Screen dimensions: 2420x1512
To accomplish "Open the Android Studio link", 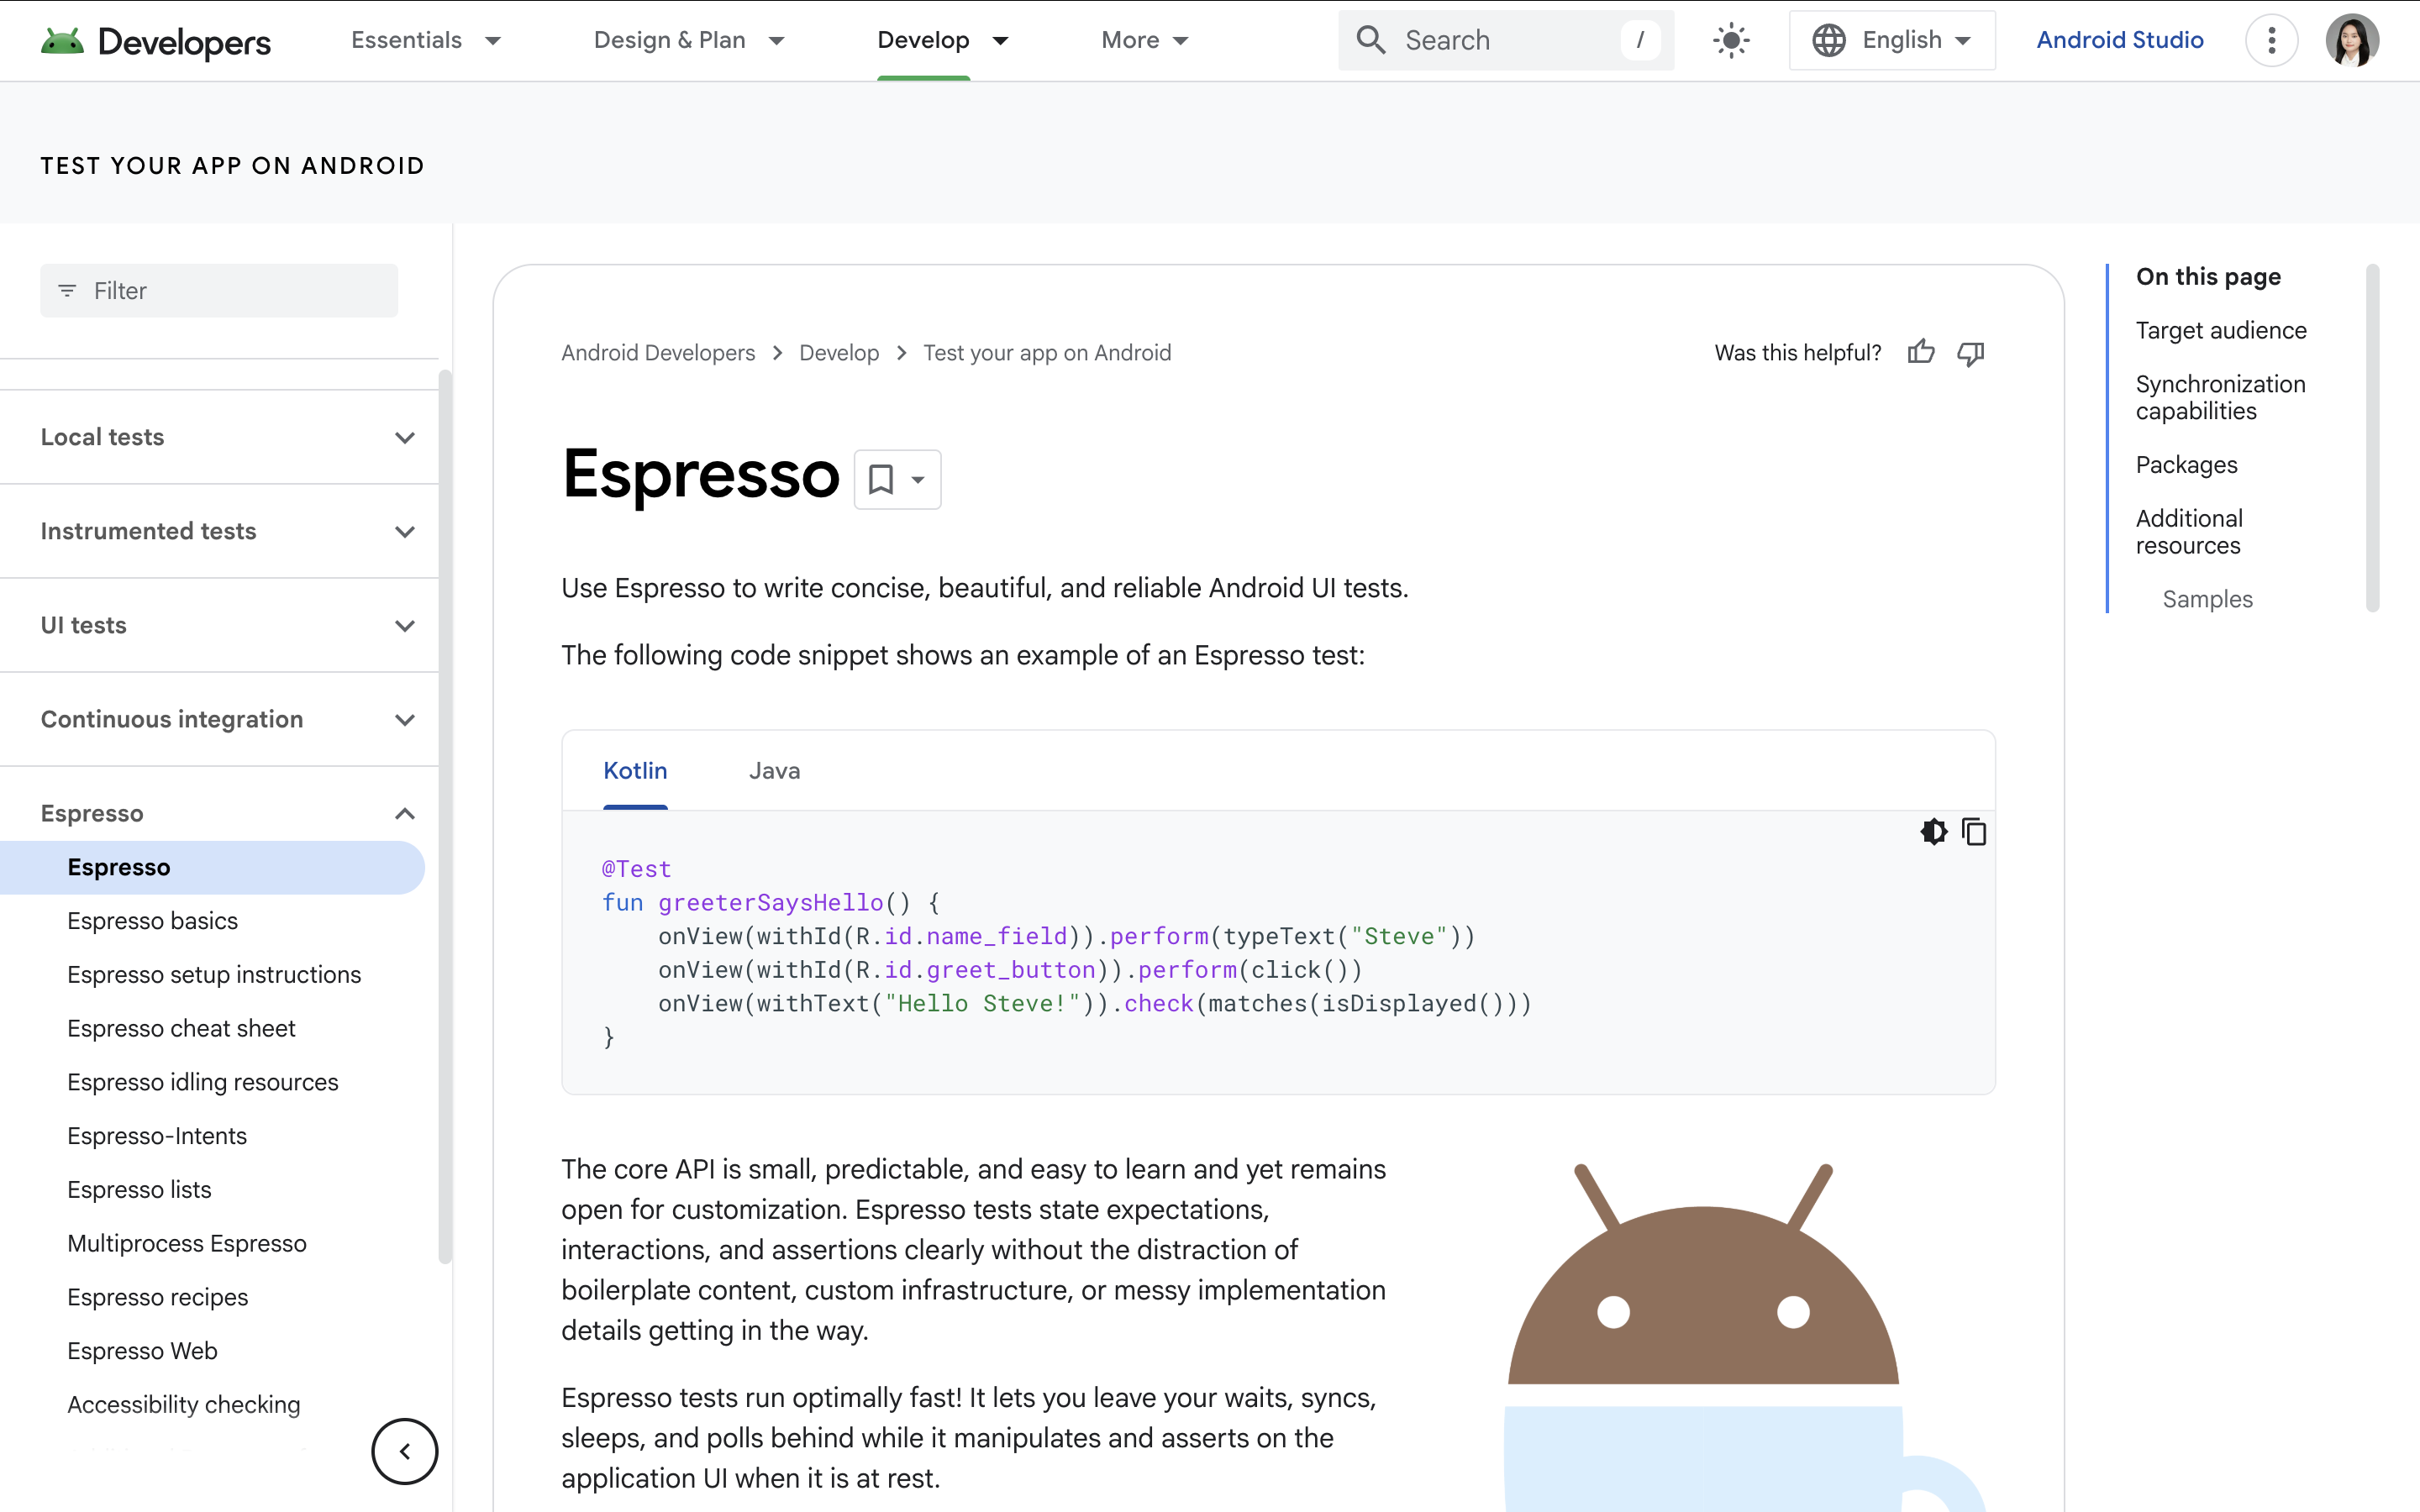I will coord(2120,41).
